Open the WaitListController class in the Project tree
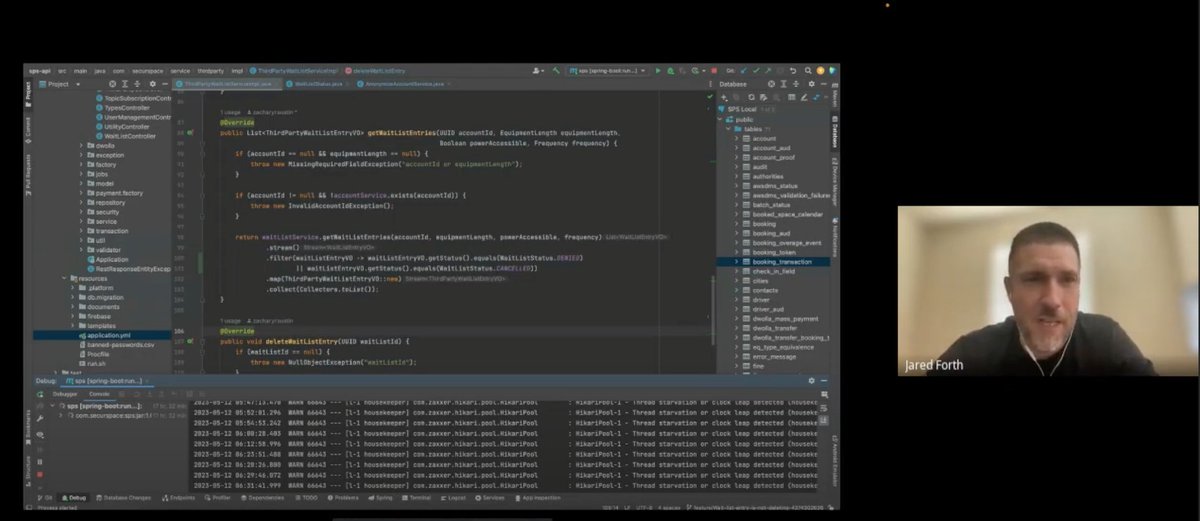Viewport: 1200px width, 521px height. (128, 136)
